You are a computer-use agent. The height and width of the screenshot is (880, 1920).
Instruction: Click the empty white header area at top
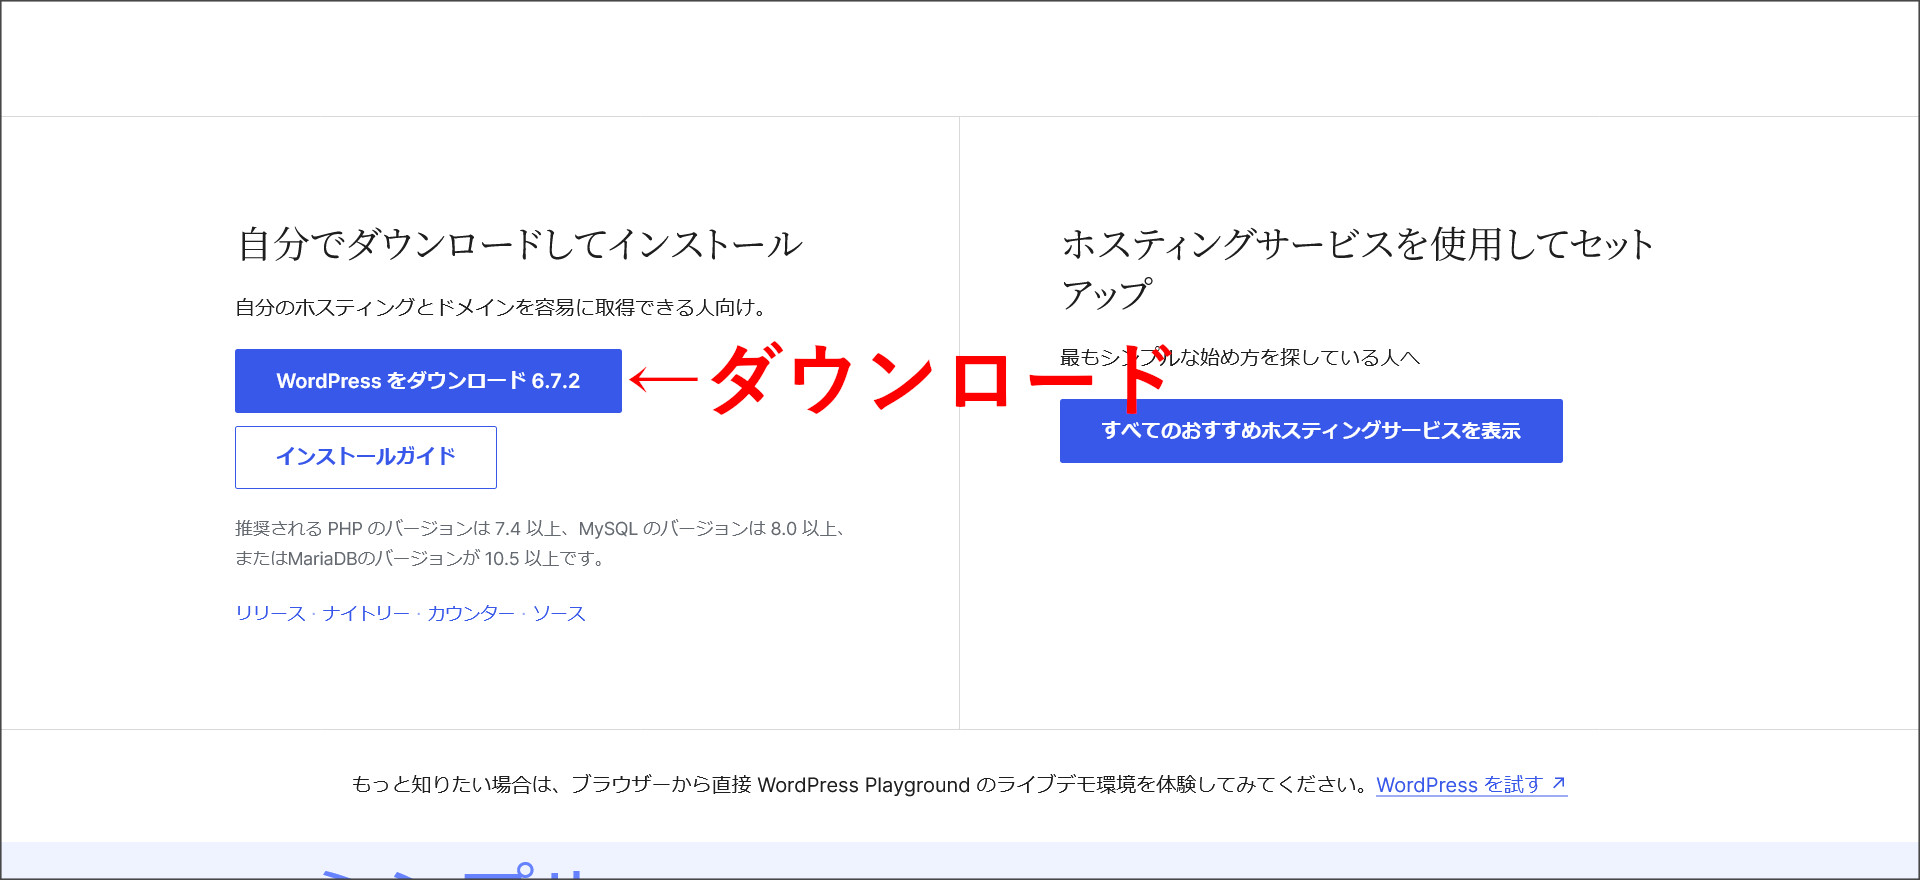[x=960, y=58]
